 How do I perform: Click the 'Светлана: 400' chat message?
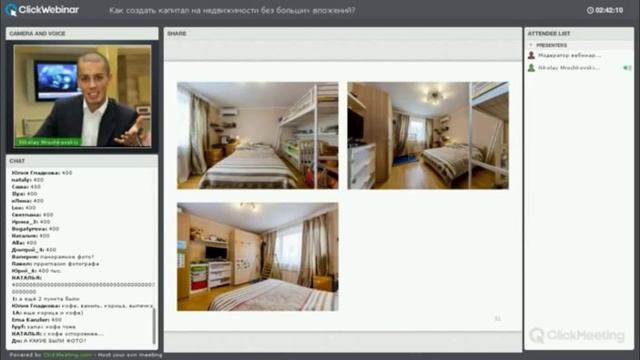33,215
